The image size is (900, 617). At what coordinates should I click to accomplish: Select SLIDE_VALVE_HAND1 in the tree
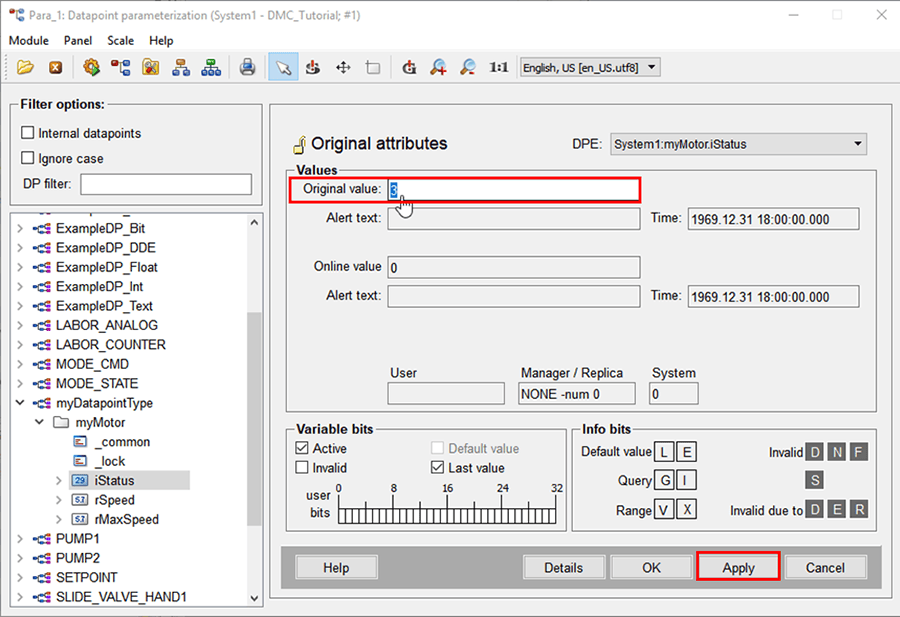[121, 597]
